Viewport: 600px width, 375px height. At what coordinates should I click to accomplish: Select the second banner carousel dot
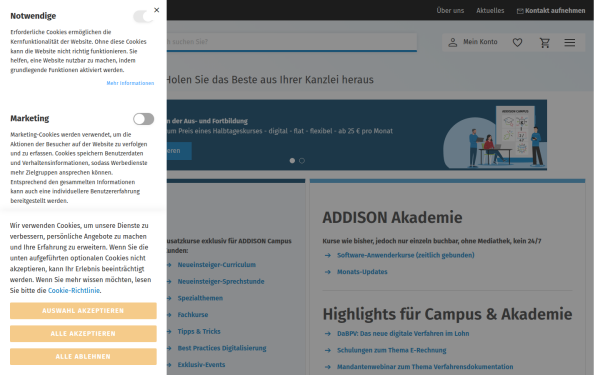click(302, 161)
